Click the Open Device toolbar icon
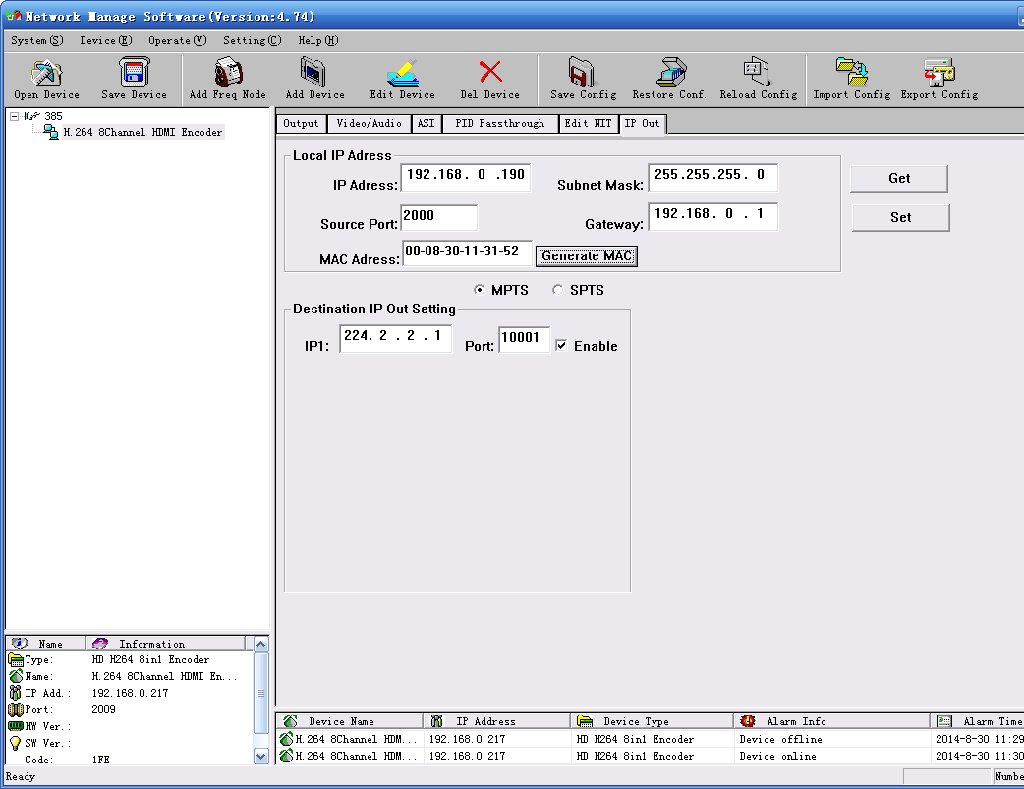 (46, 72)
